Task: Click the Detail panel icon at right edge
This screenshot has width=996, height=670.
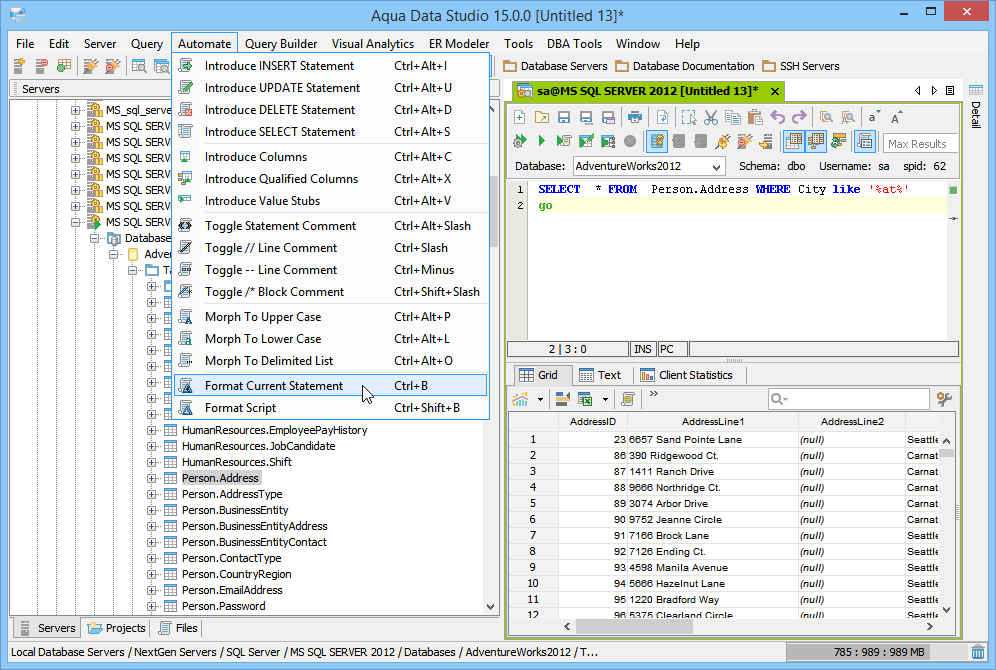Action: tap(976, 90)
